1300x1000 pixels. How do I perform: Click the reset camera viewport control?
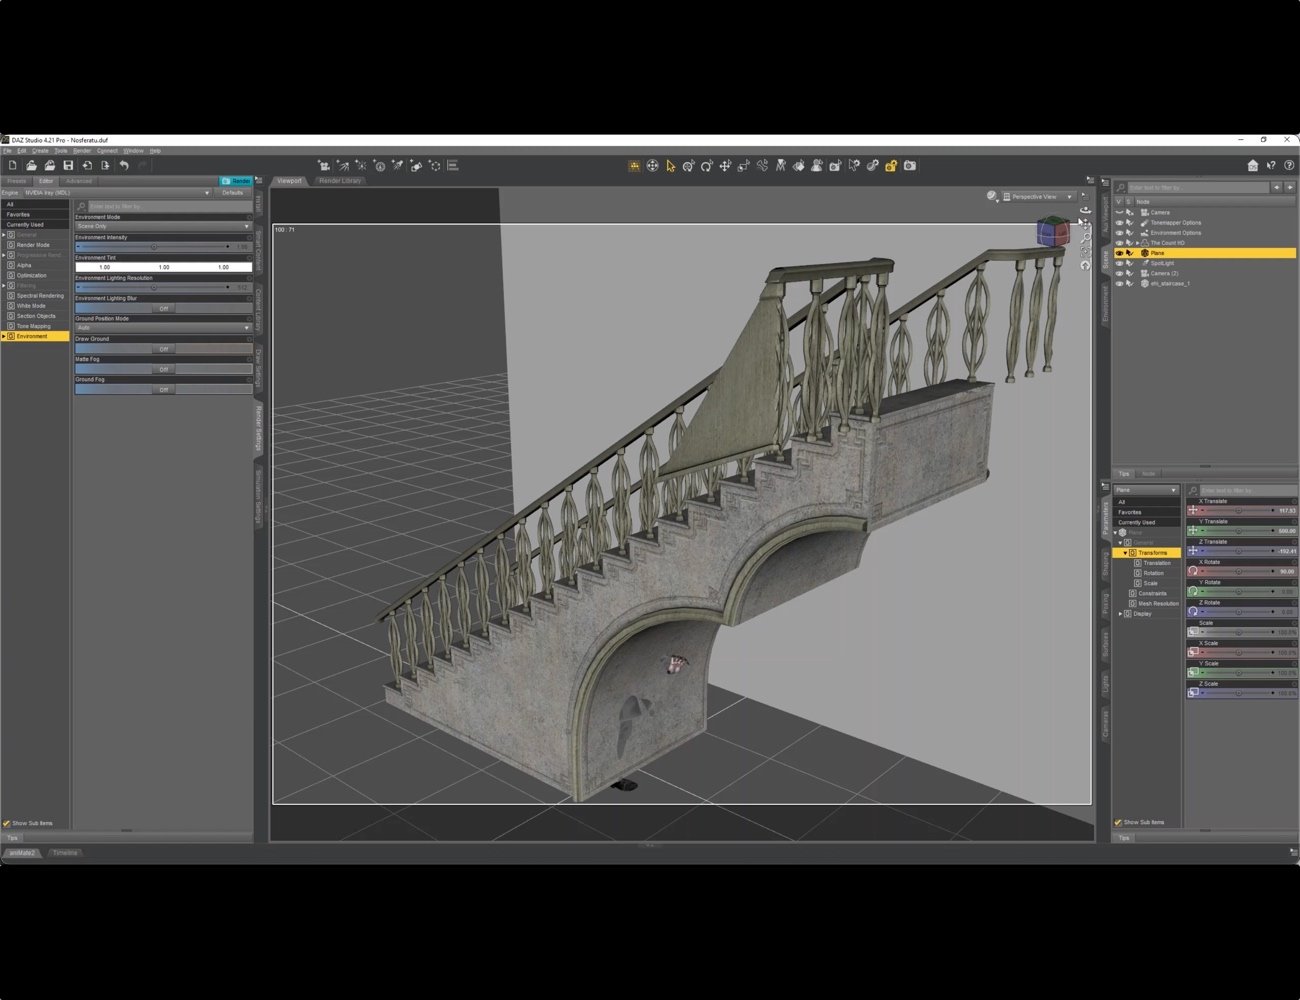coord(1085,266)
